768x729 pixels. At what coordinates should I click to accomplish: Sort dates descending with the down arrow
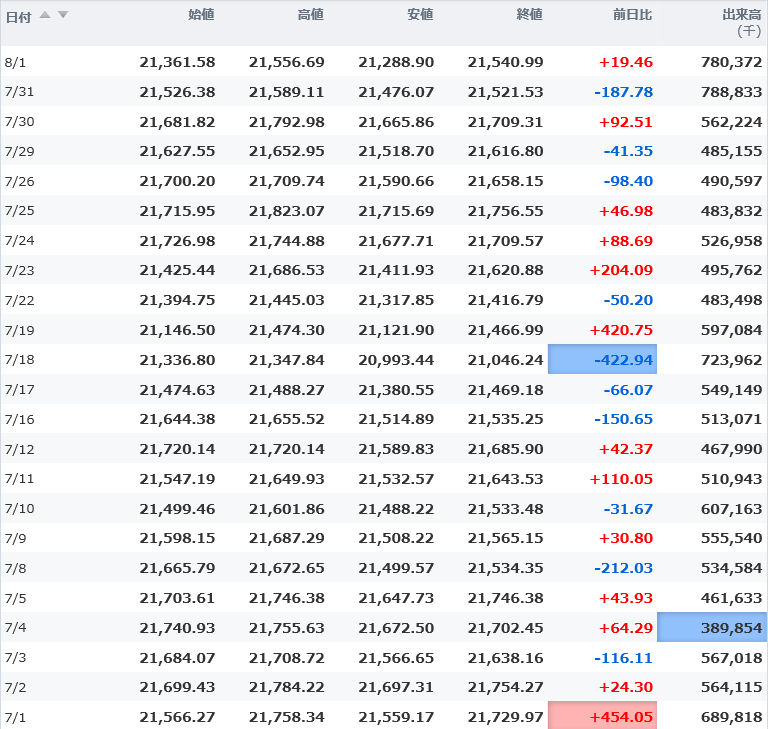pos(63,15)
